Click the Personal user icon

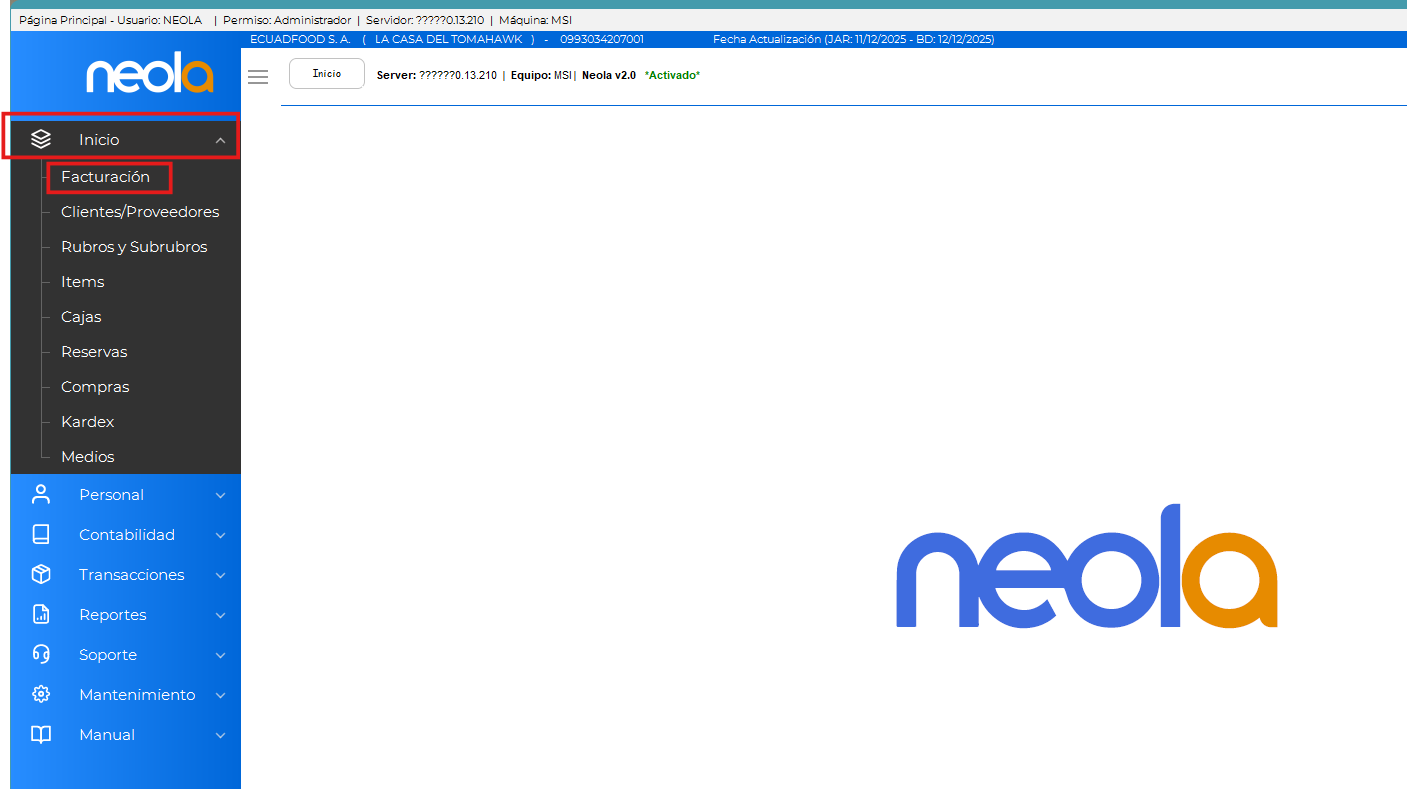[x=41, y=494]
